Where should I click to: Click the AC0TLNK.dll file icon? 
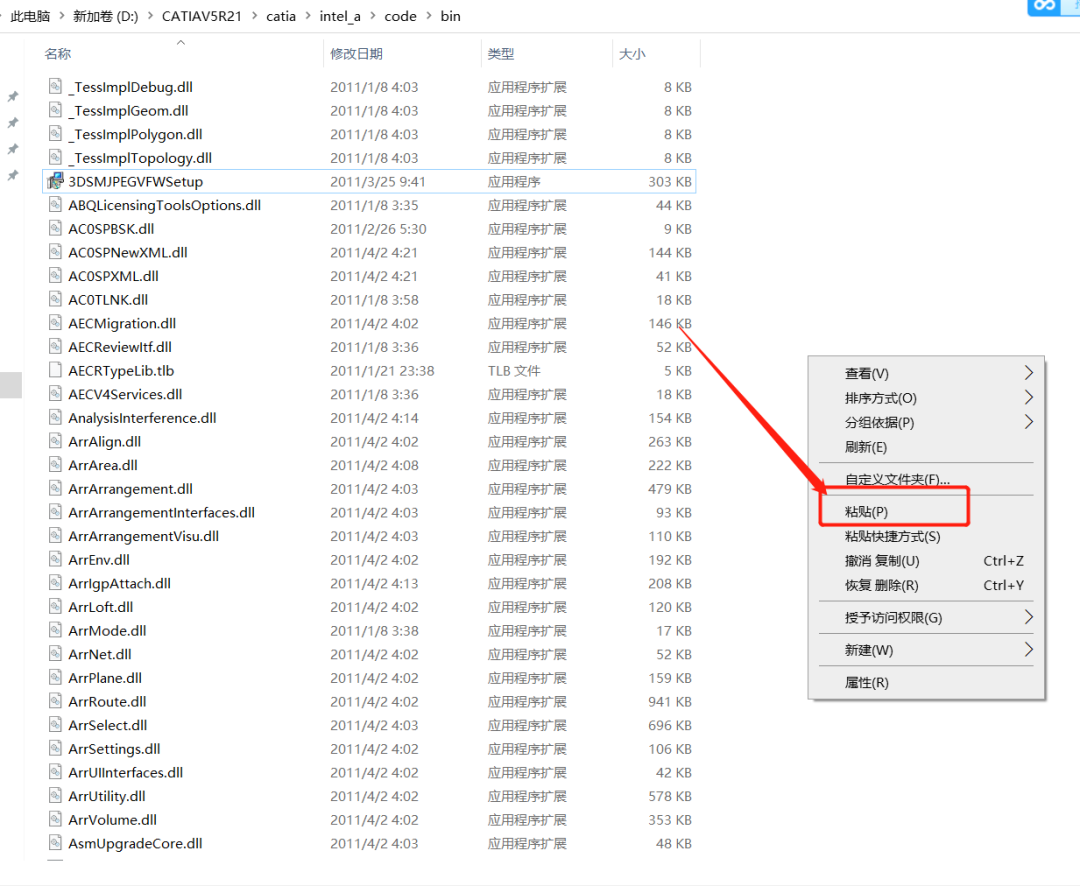point(56,300)
